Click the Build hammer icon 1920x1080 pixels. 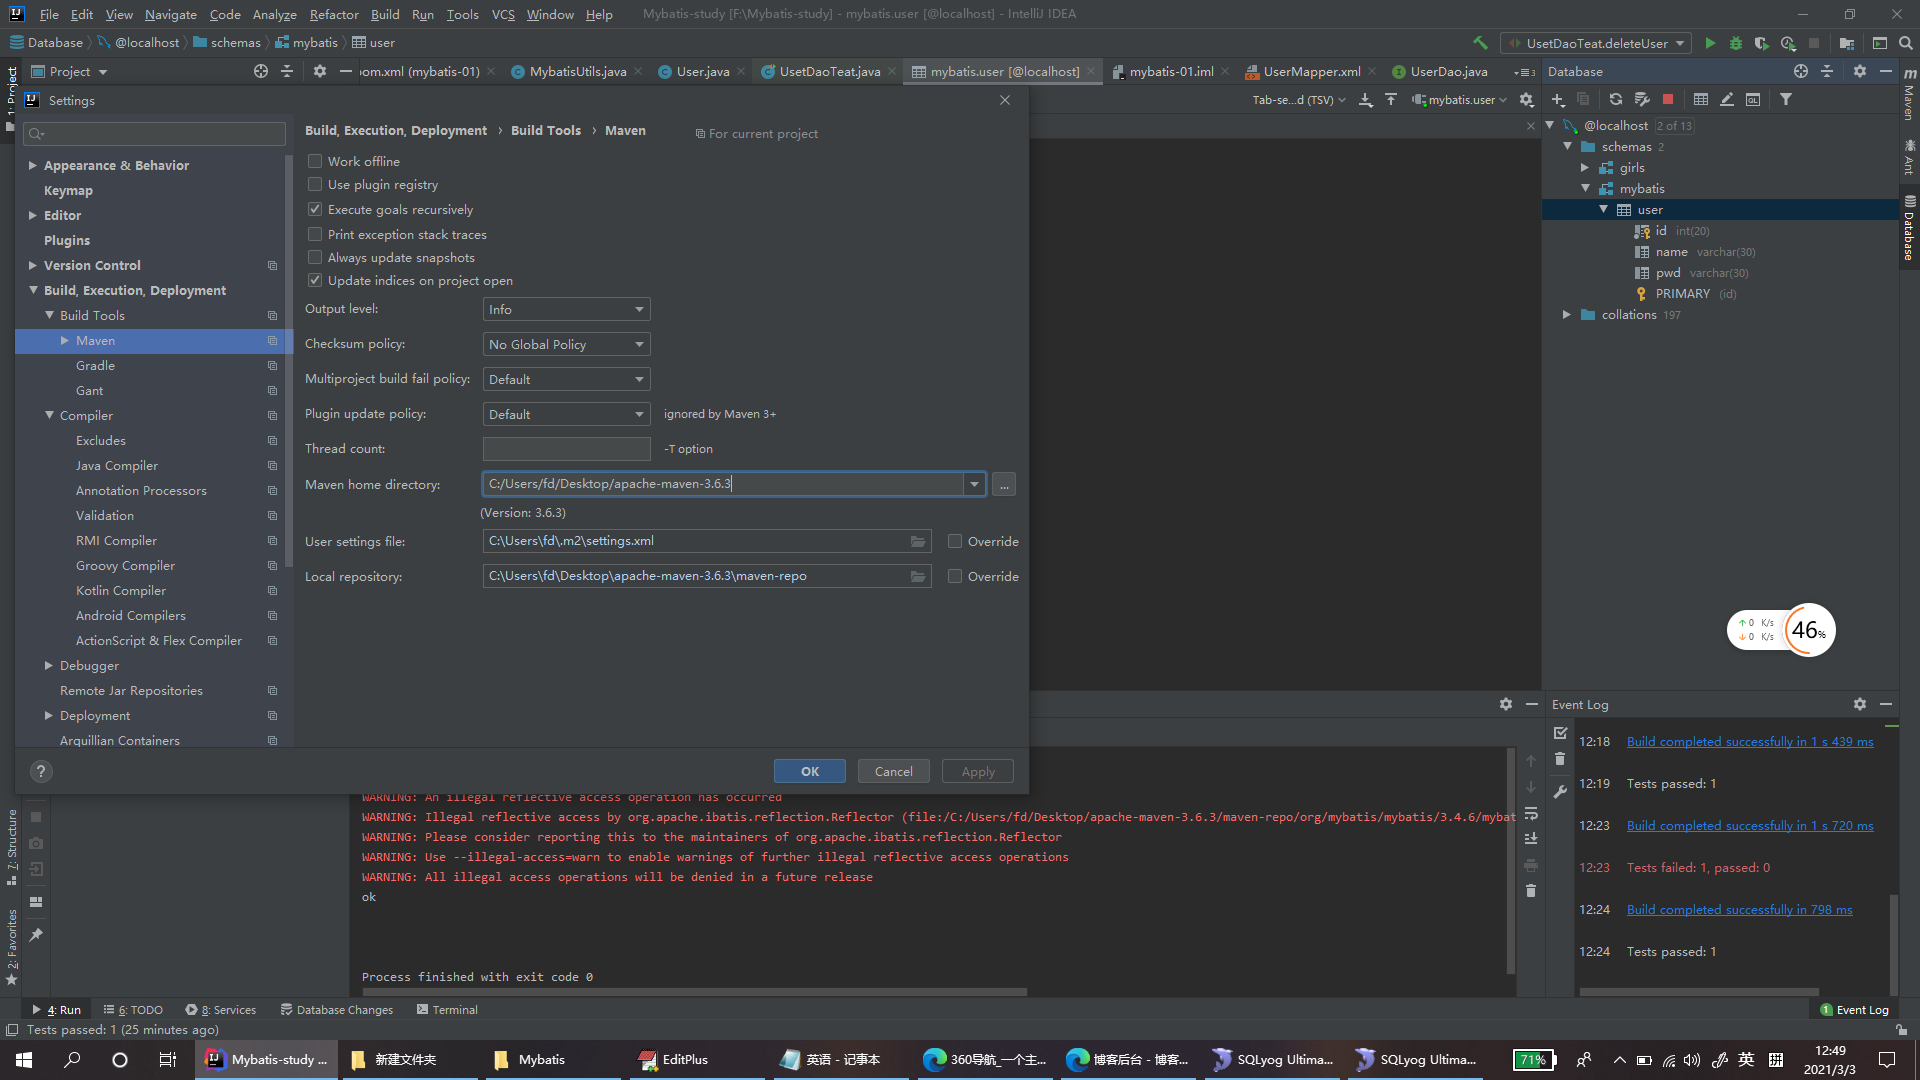[x=1480, y=43]
